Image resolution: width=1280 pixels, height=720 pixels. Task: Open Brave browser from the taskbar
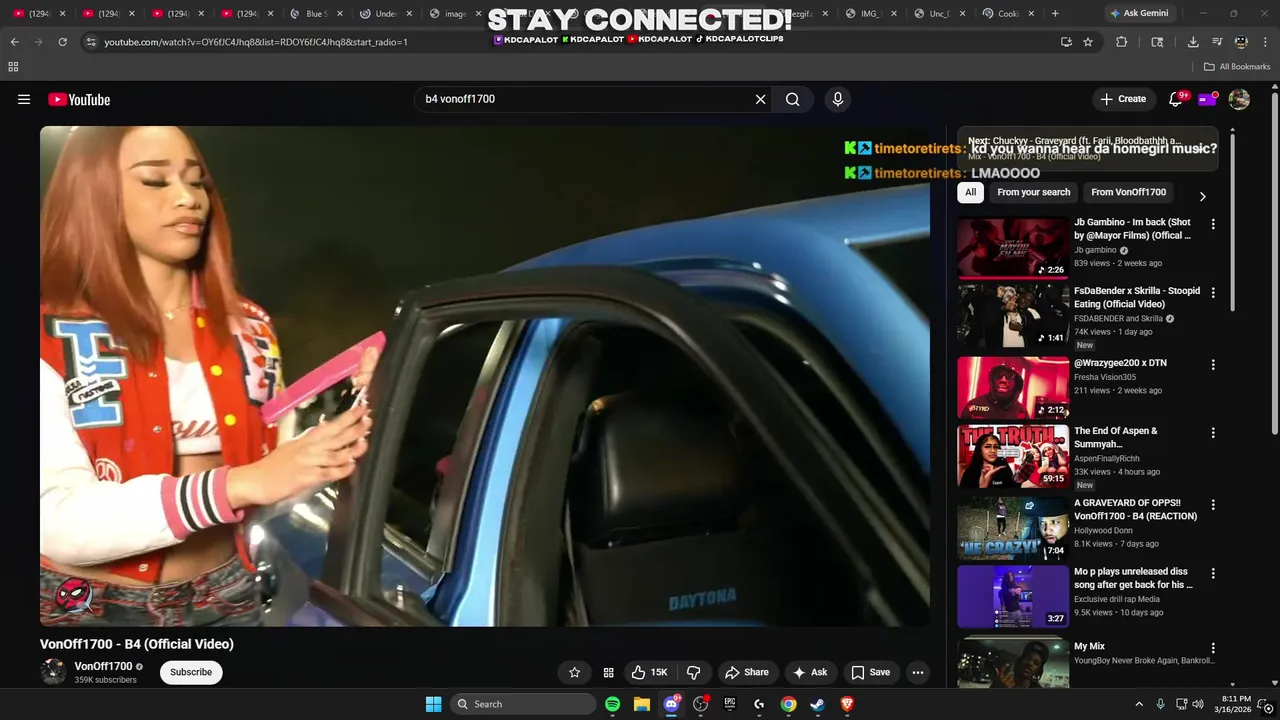847,704
